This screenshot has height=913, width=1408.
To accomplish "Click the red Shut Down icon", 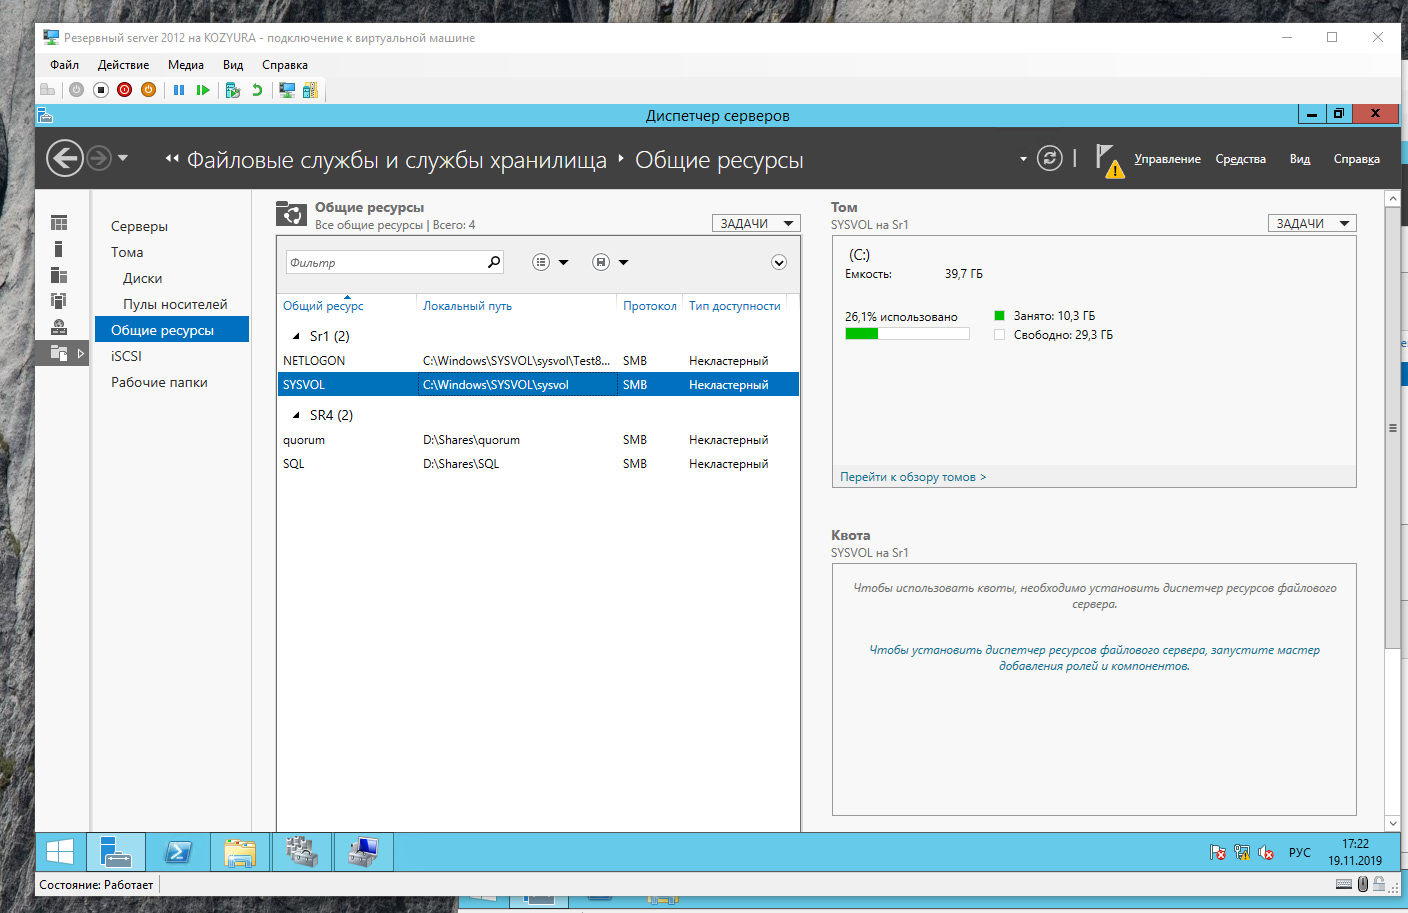I will [x=124, y=90].
